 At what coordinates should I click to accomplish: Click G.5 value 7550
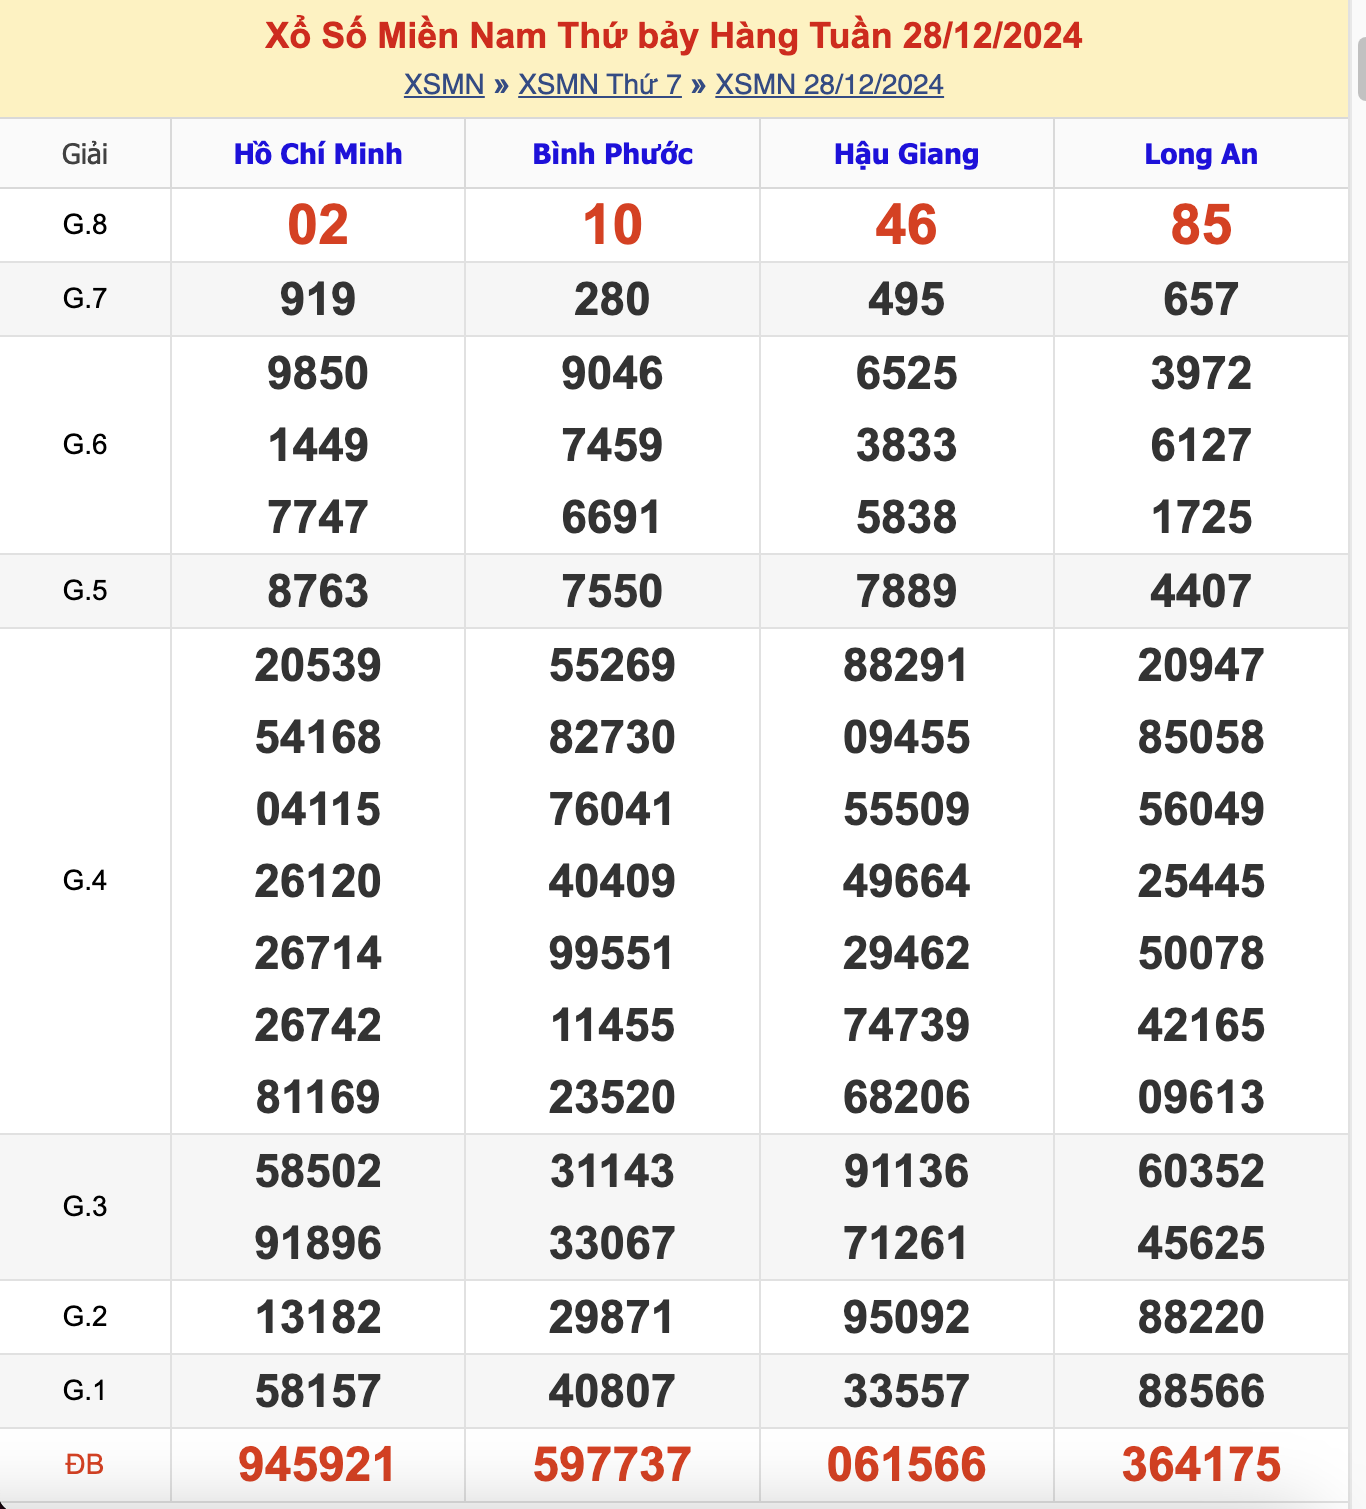[612, 591]
